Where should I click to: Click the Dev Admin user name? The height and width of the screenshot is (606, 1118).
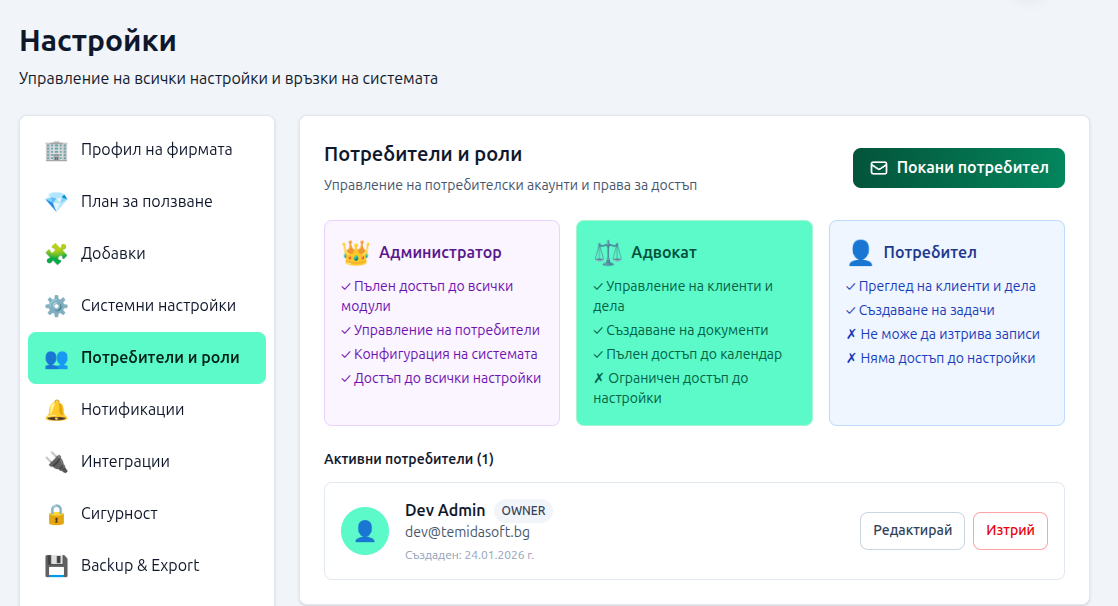445,510
